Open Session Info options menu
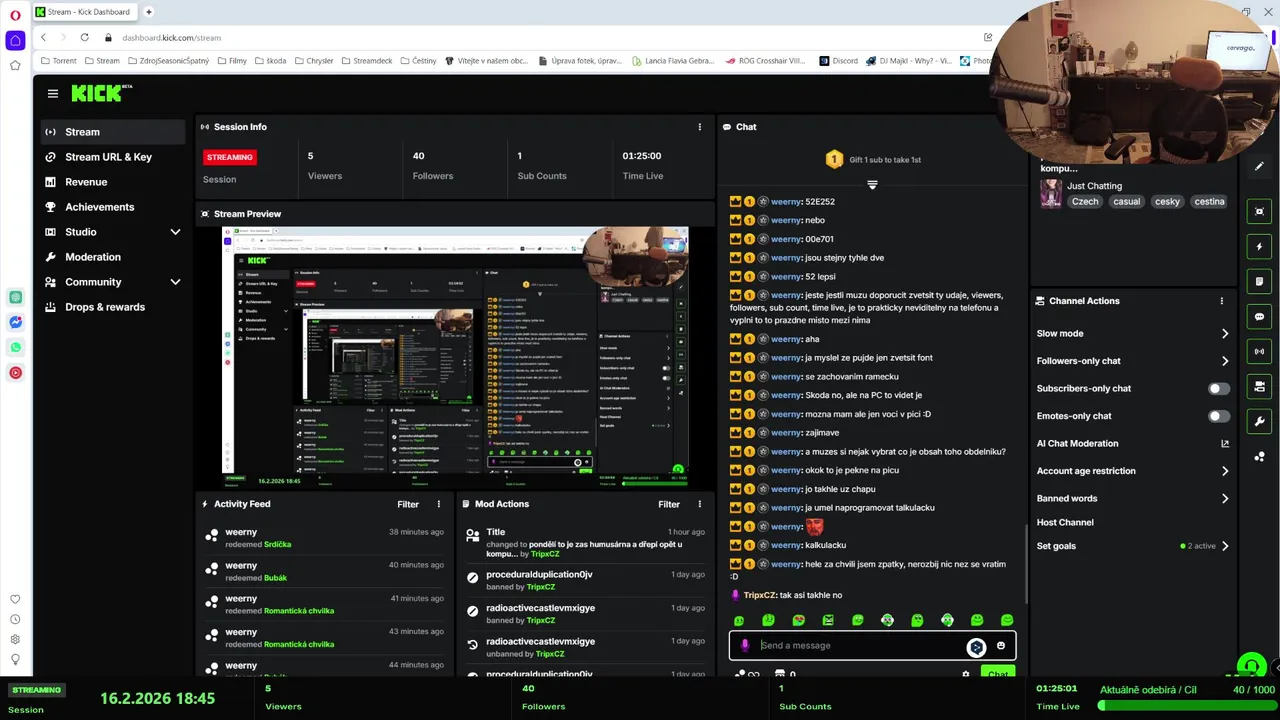This screenshot has height=720, width=1280. click(x=699, y=127)
